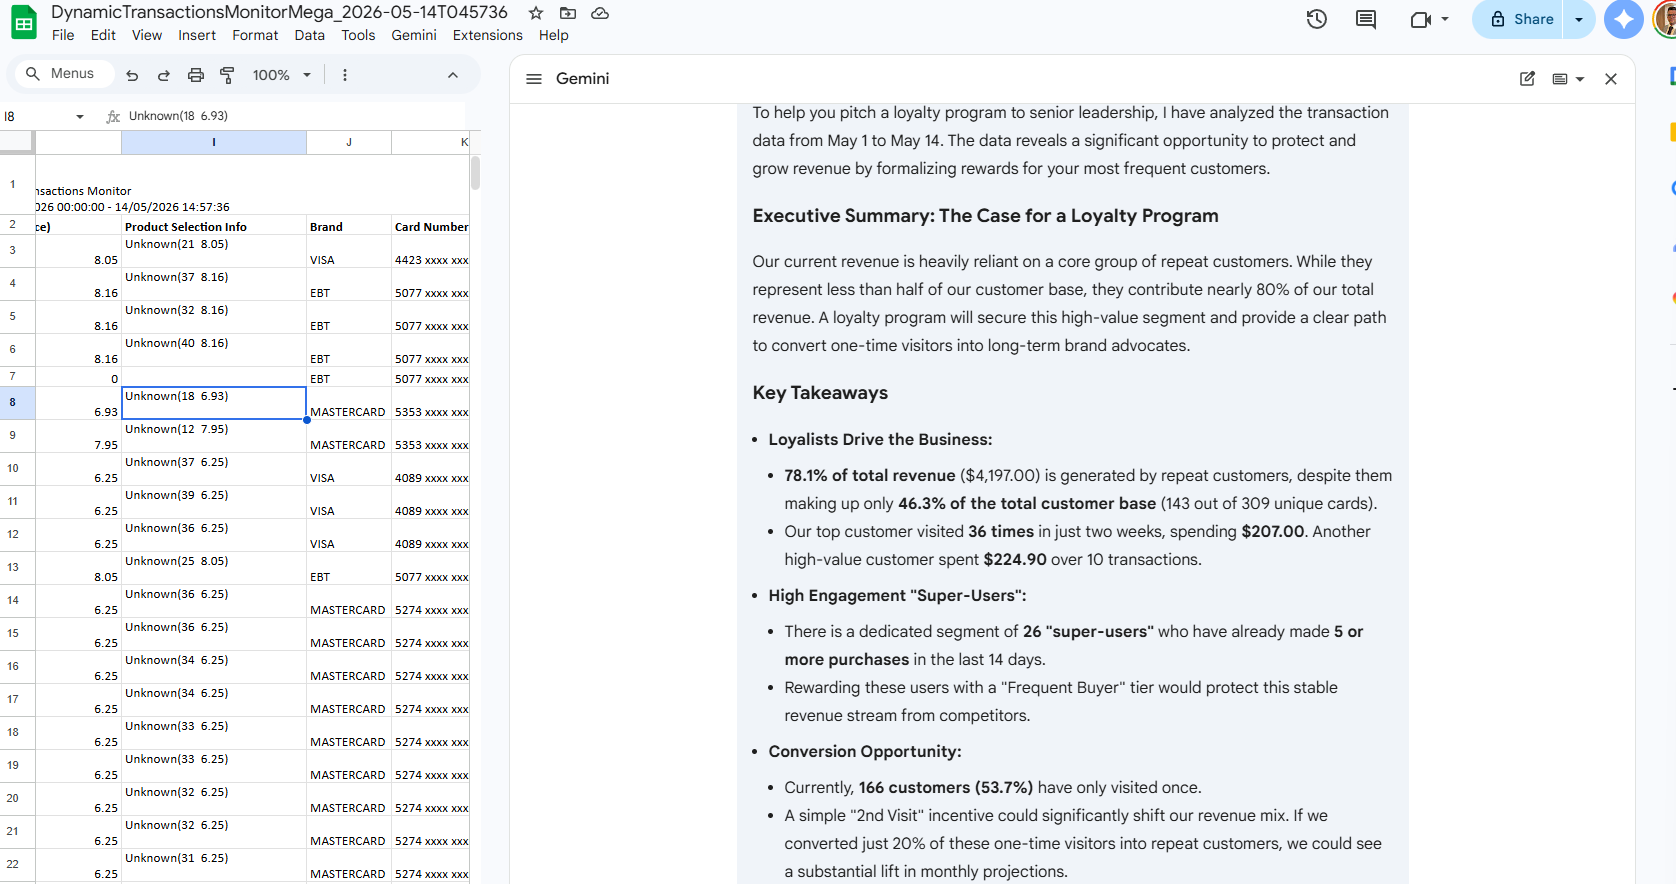Open the Help menu
This screenshot has height=884, width=1676.
click(554, 35)
